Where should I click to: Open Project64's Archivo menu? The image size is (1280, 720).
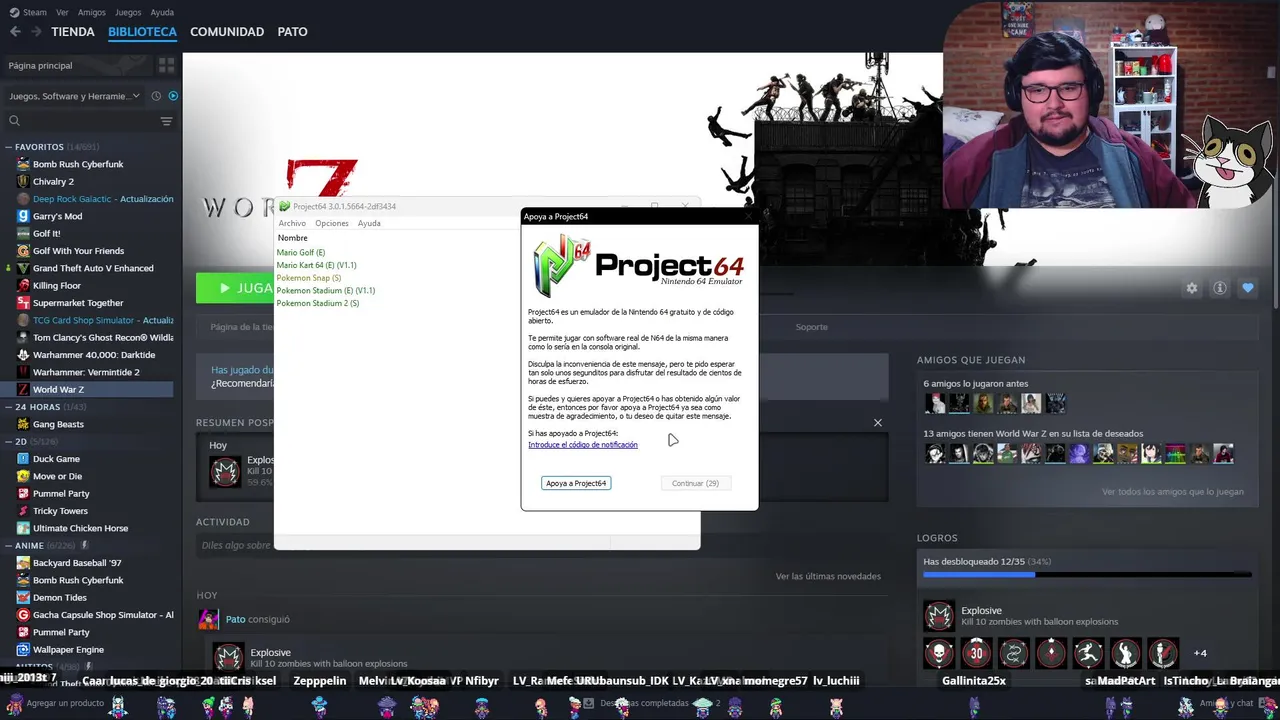[292, 223]
